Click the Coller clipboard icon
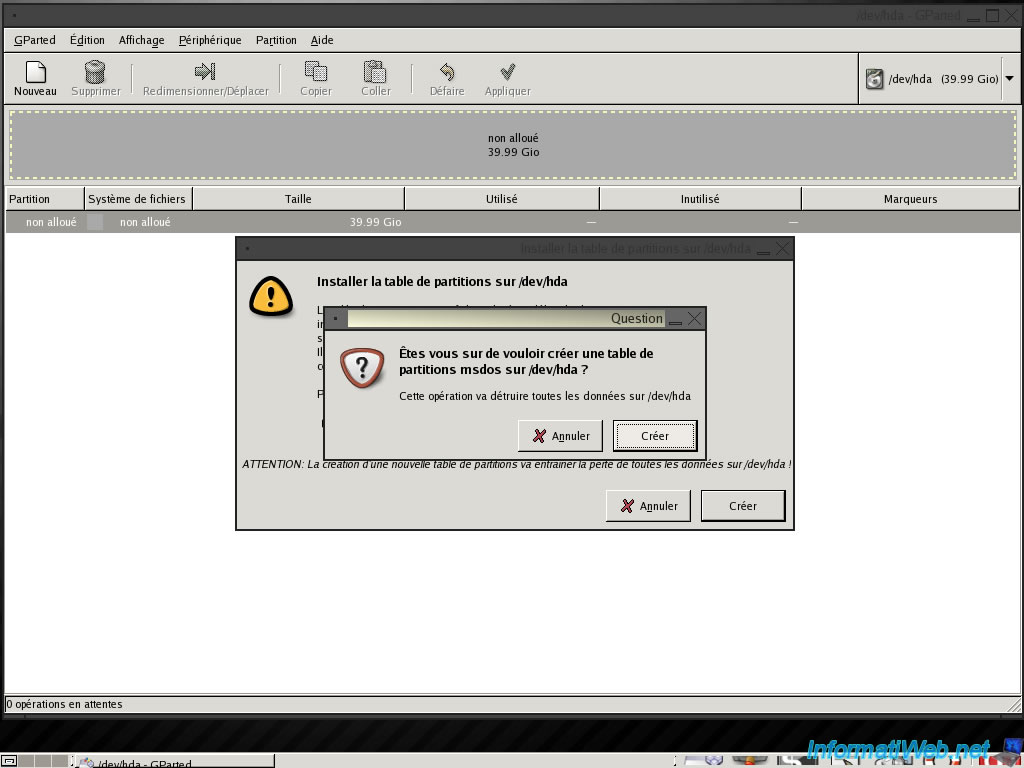This screenshot has width=1024, height=768. (x=375, y=72)
